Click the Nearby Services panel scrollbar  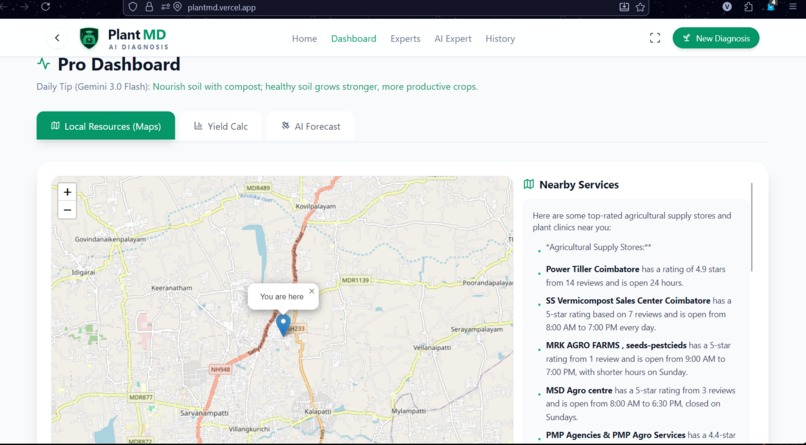coord(752,227)
